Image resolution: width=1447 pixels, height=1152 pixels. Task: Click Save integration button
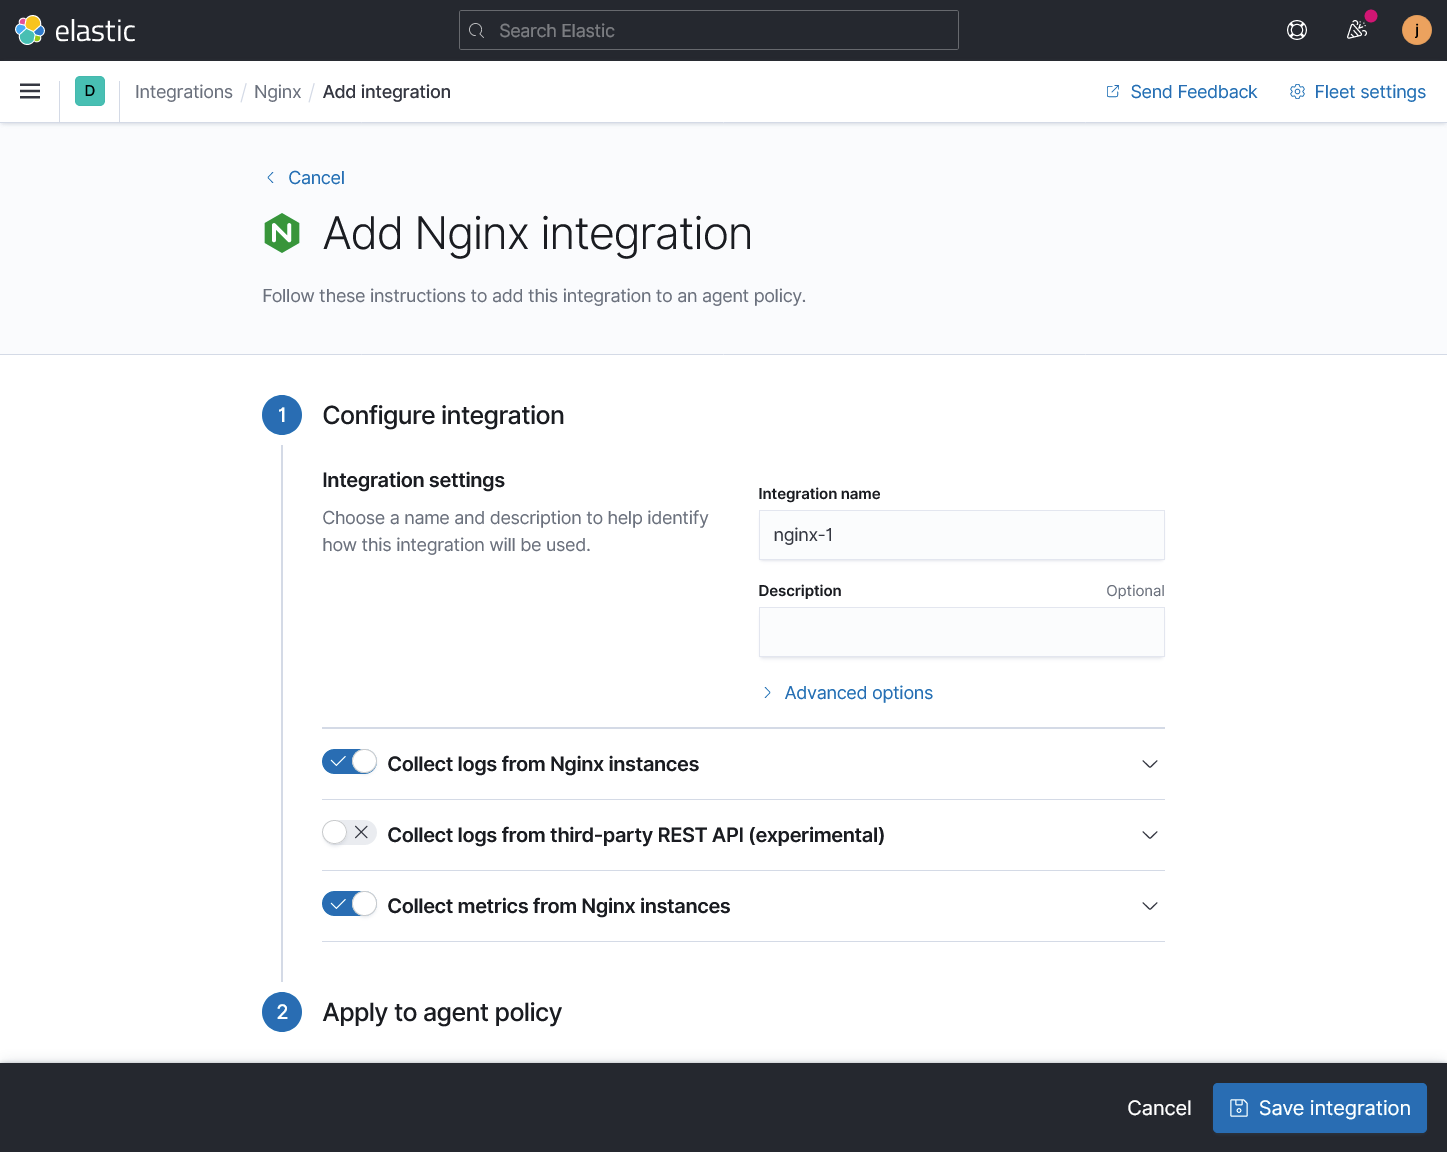(1320, 1108)
